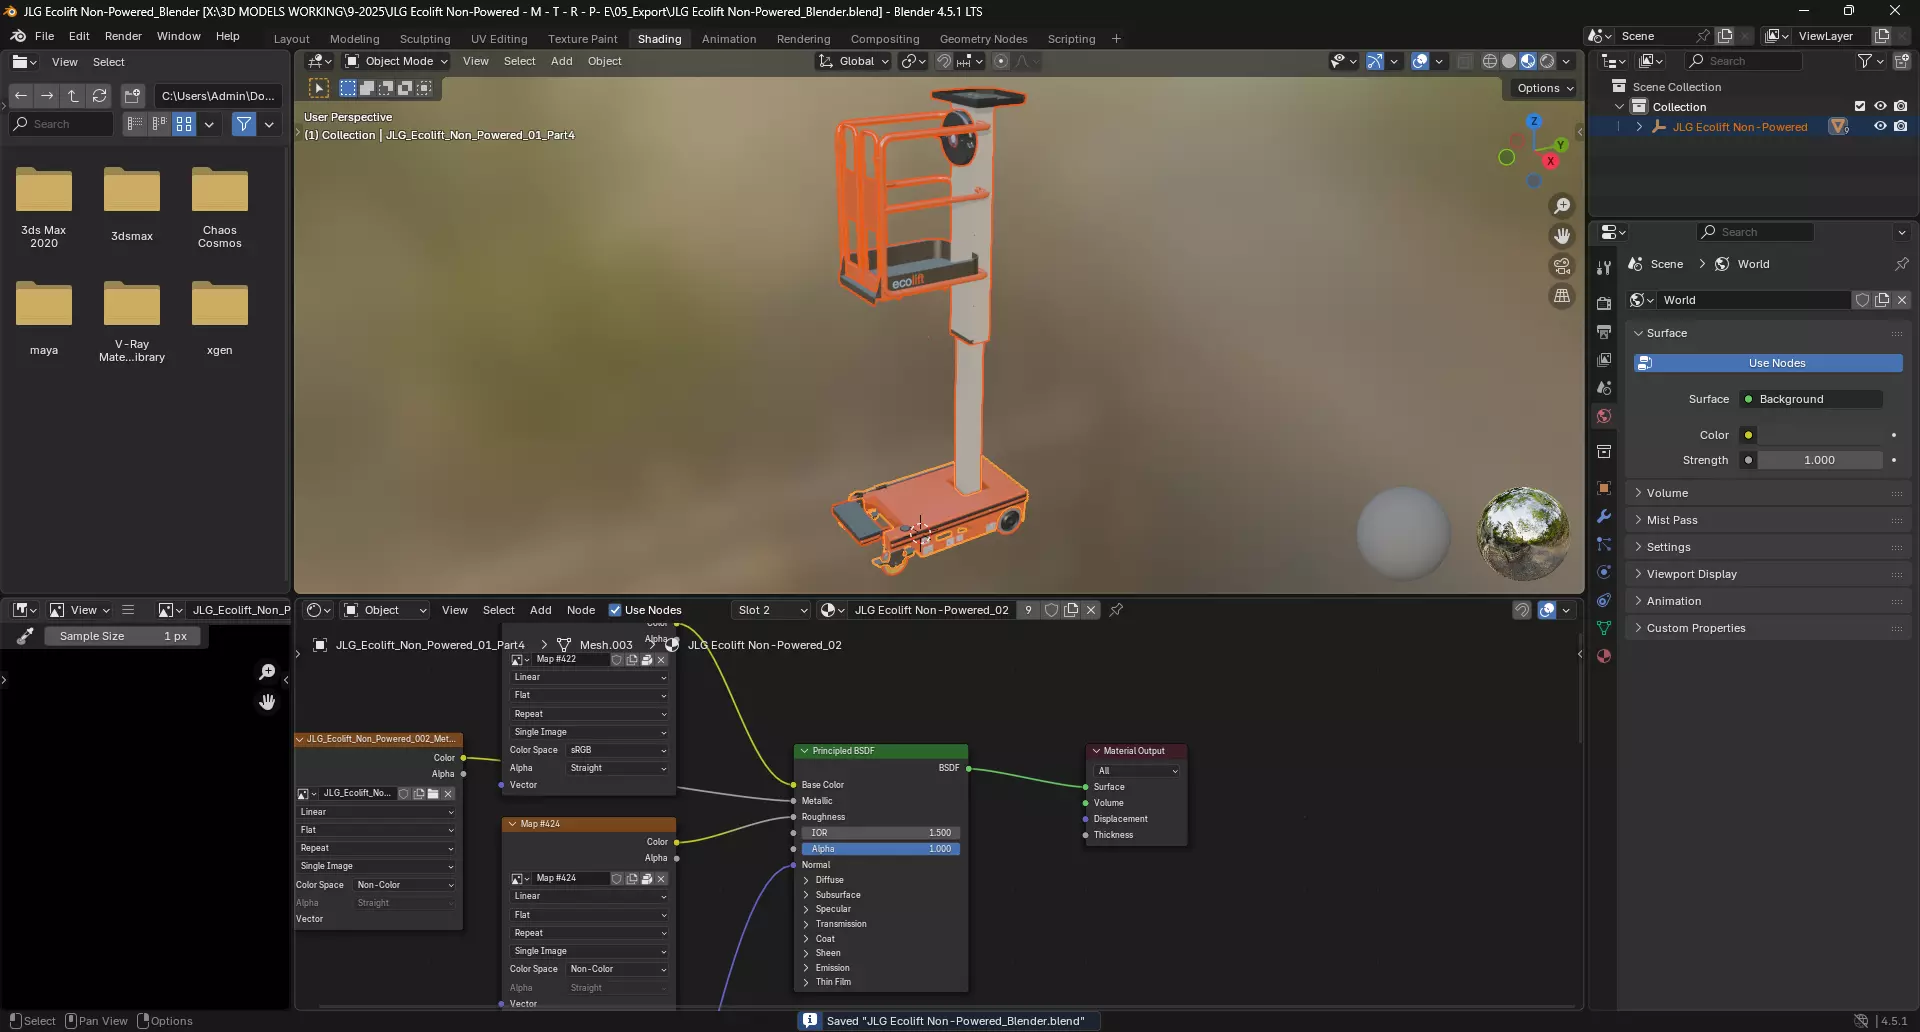Switch to rendered viewport shading
1920x1032 pixels.
pyautogui.click(x=1547, y=61)
